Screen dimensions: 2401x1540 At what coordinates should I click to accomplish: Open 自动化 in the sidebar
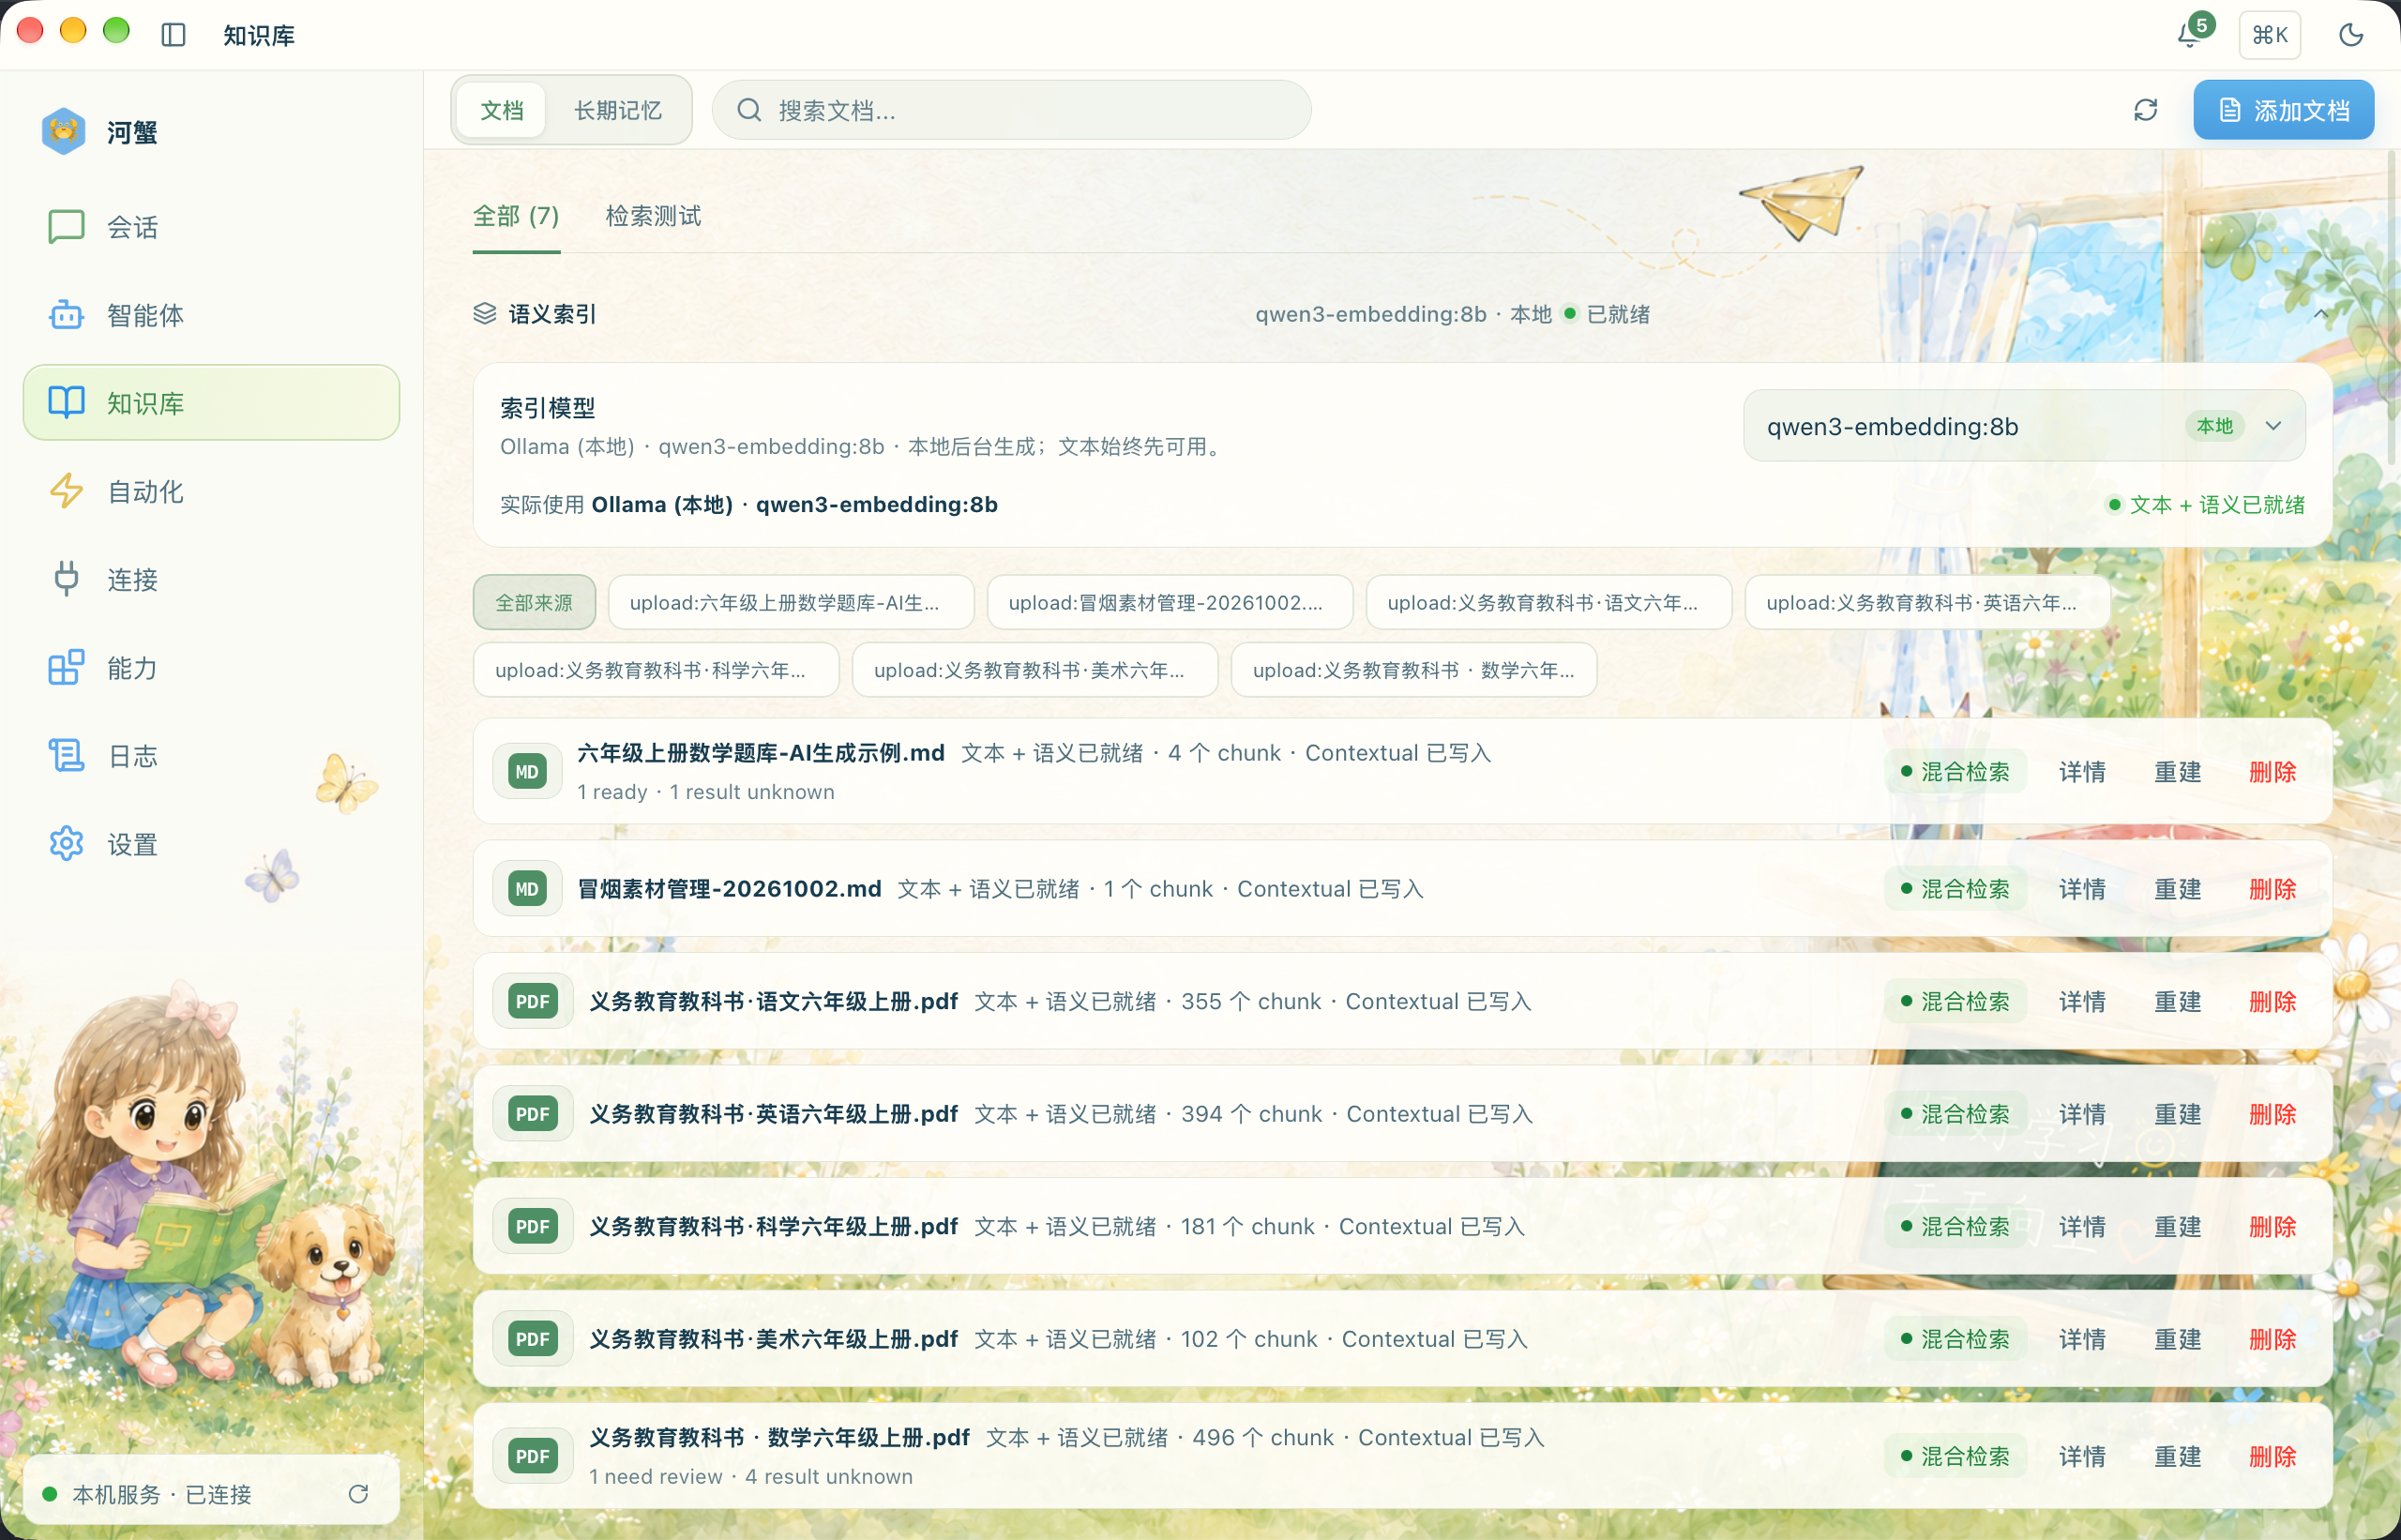(x=211, y=491)
